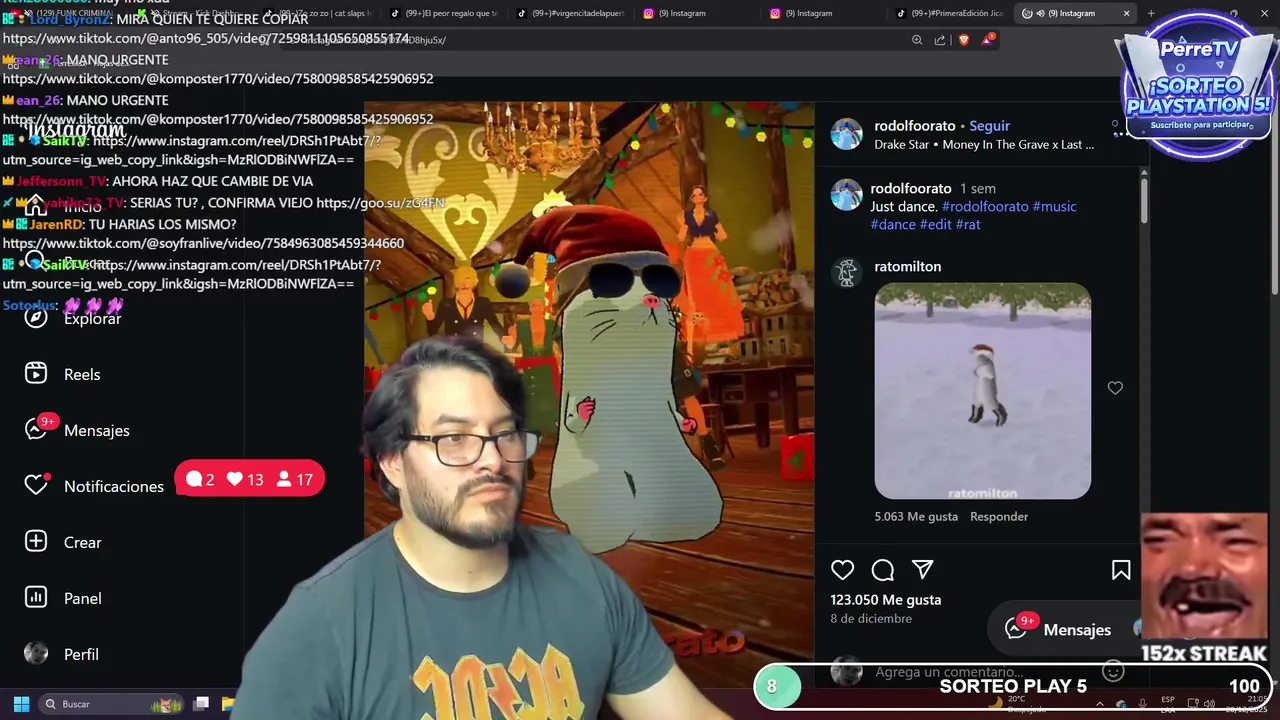Click the File Explorer taskbar icon

coord(227,704)
